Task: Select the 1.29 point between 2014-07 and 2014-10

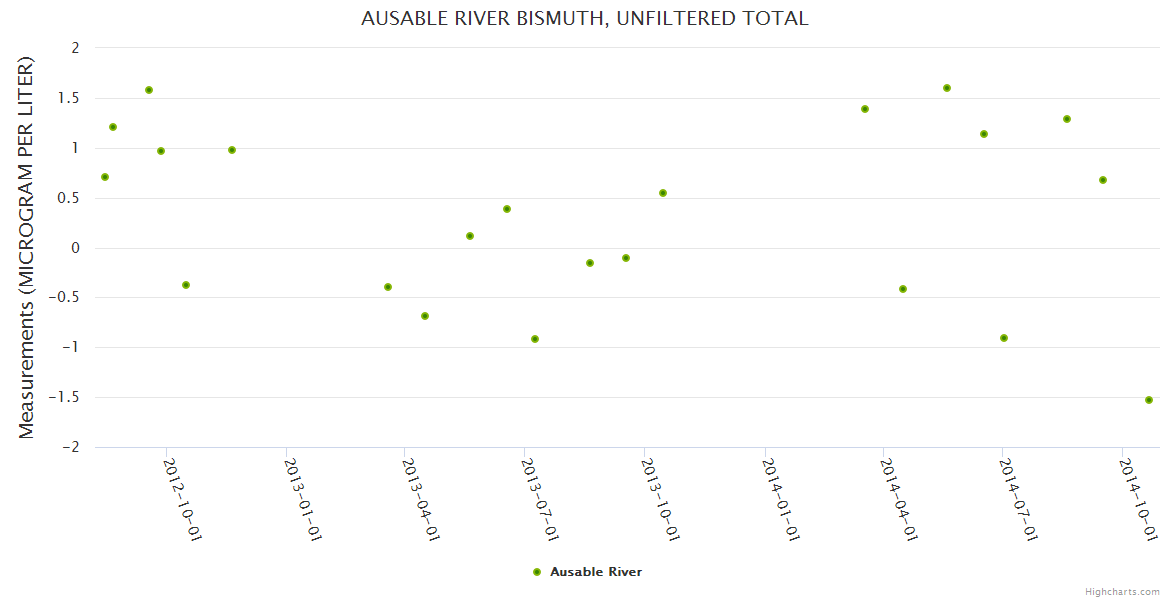Action: [1067, 119]
